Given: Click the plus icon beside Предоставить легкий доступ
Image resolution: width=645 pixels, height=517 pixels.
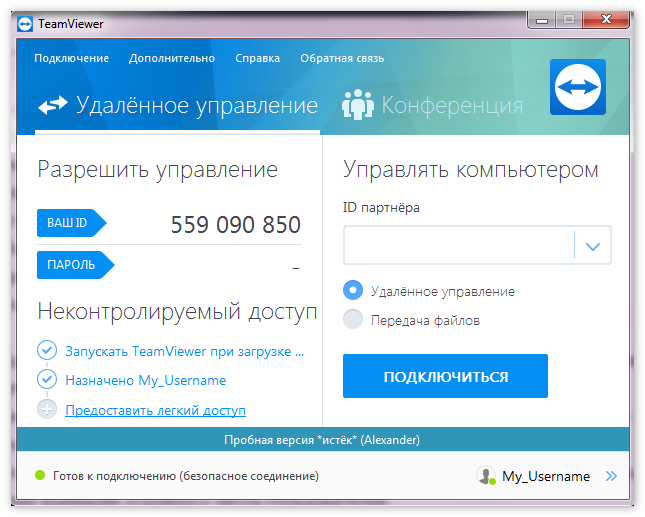Looking at the screenshot, I should (47, 409).
